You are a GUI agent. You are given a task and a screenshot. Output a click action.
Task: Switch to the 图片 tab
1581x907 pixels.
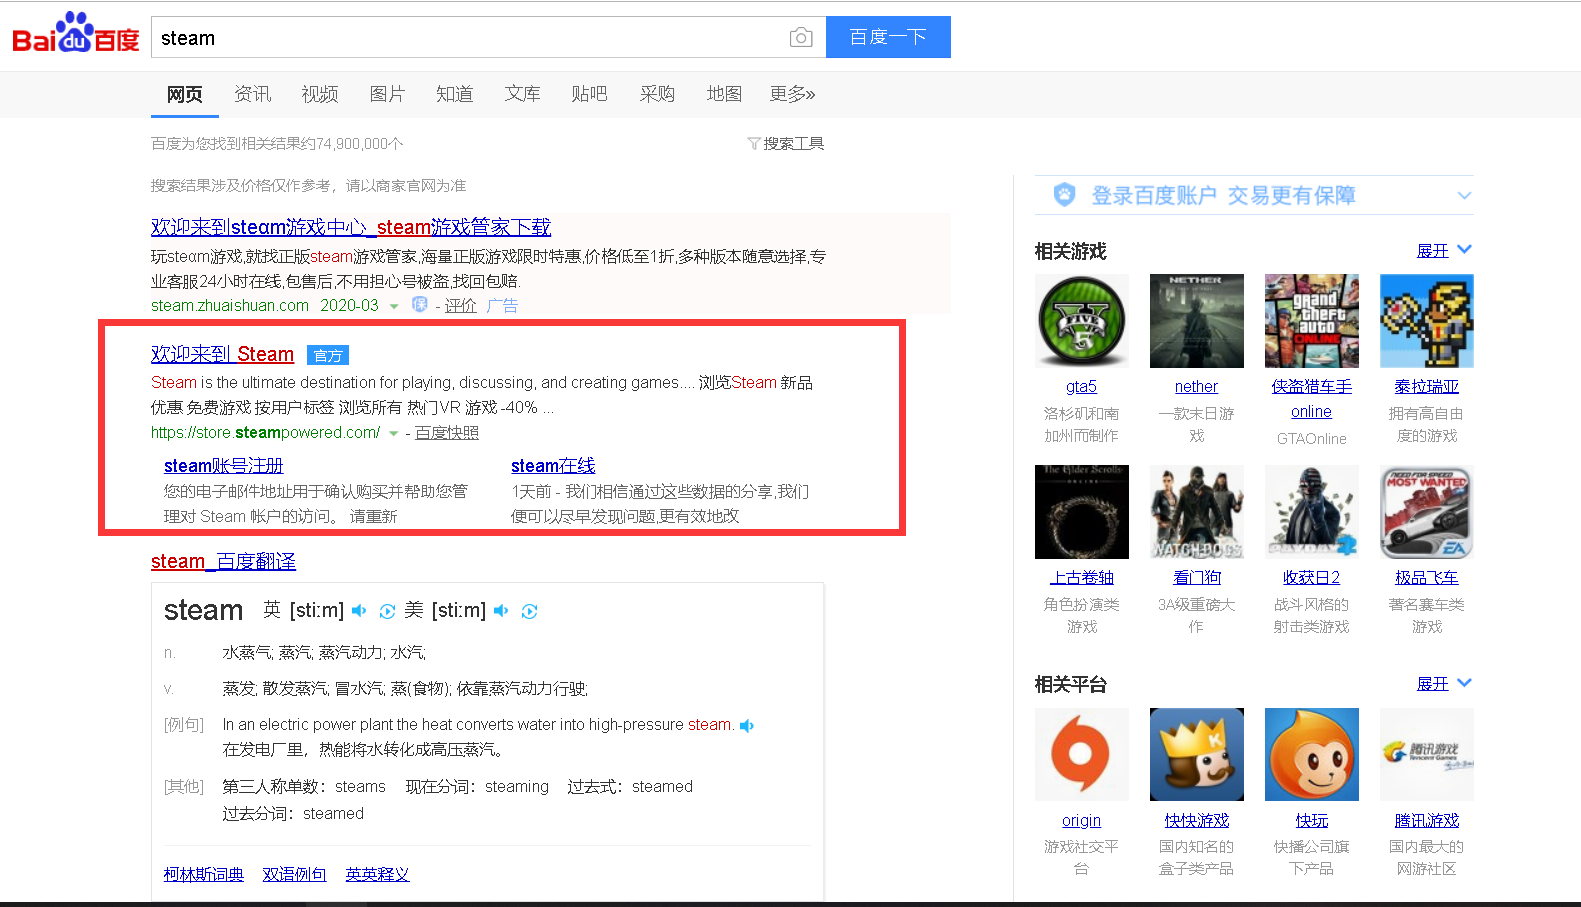coord(387,94)
